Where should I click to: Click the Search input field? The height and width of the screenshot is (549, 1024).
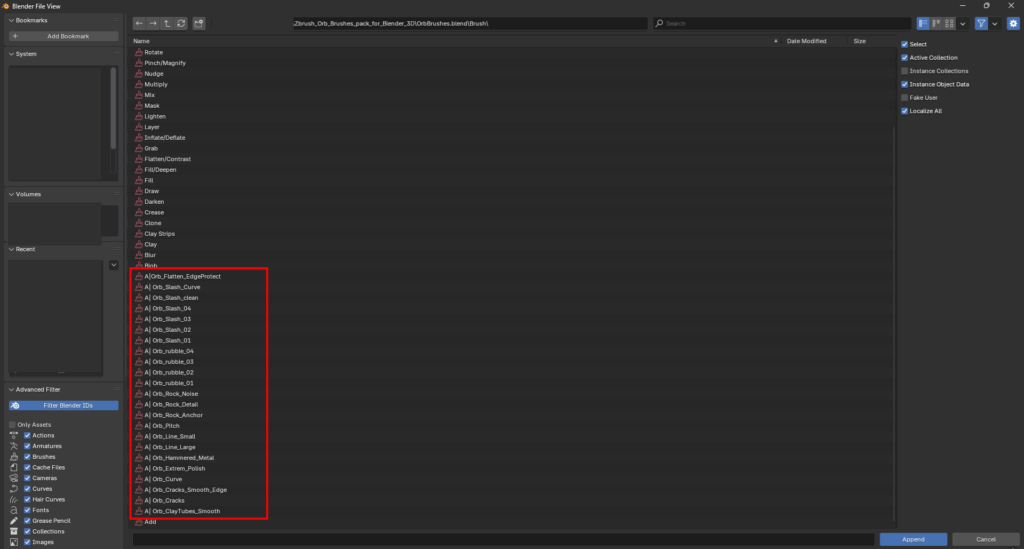click(782, 24)
